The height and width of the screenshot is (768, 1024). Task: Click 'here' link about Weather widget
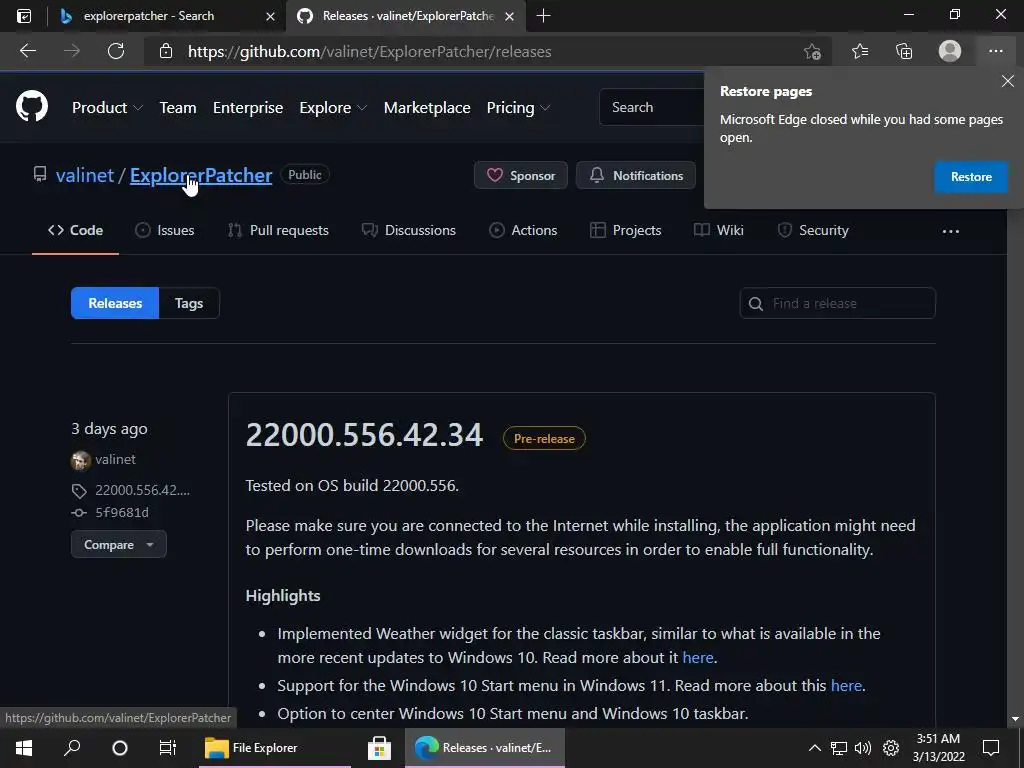[x=697, y=658]
